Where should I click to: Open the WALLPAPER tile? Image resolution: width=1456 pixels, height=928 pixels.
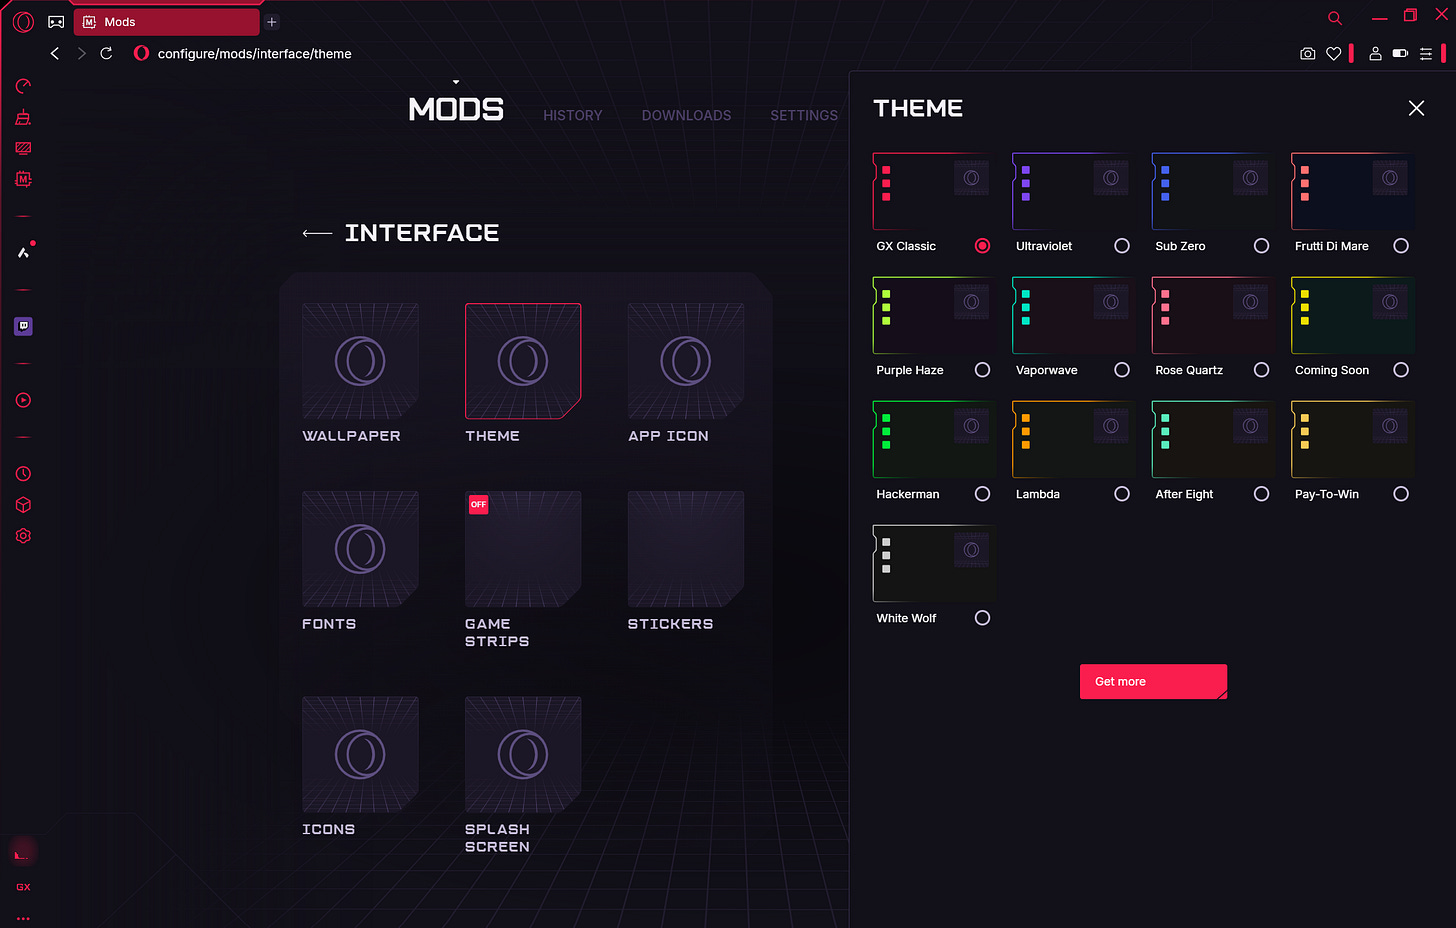(x=360, y=361)
